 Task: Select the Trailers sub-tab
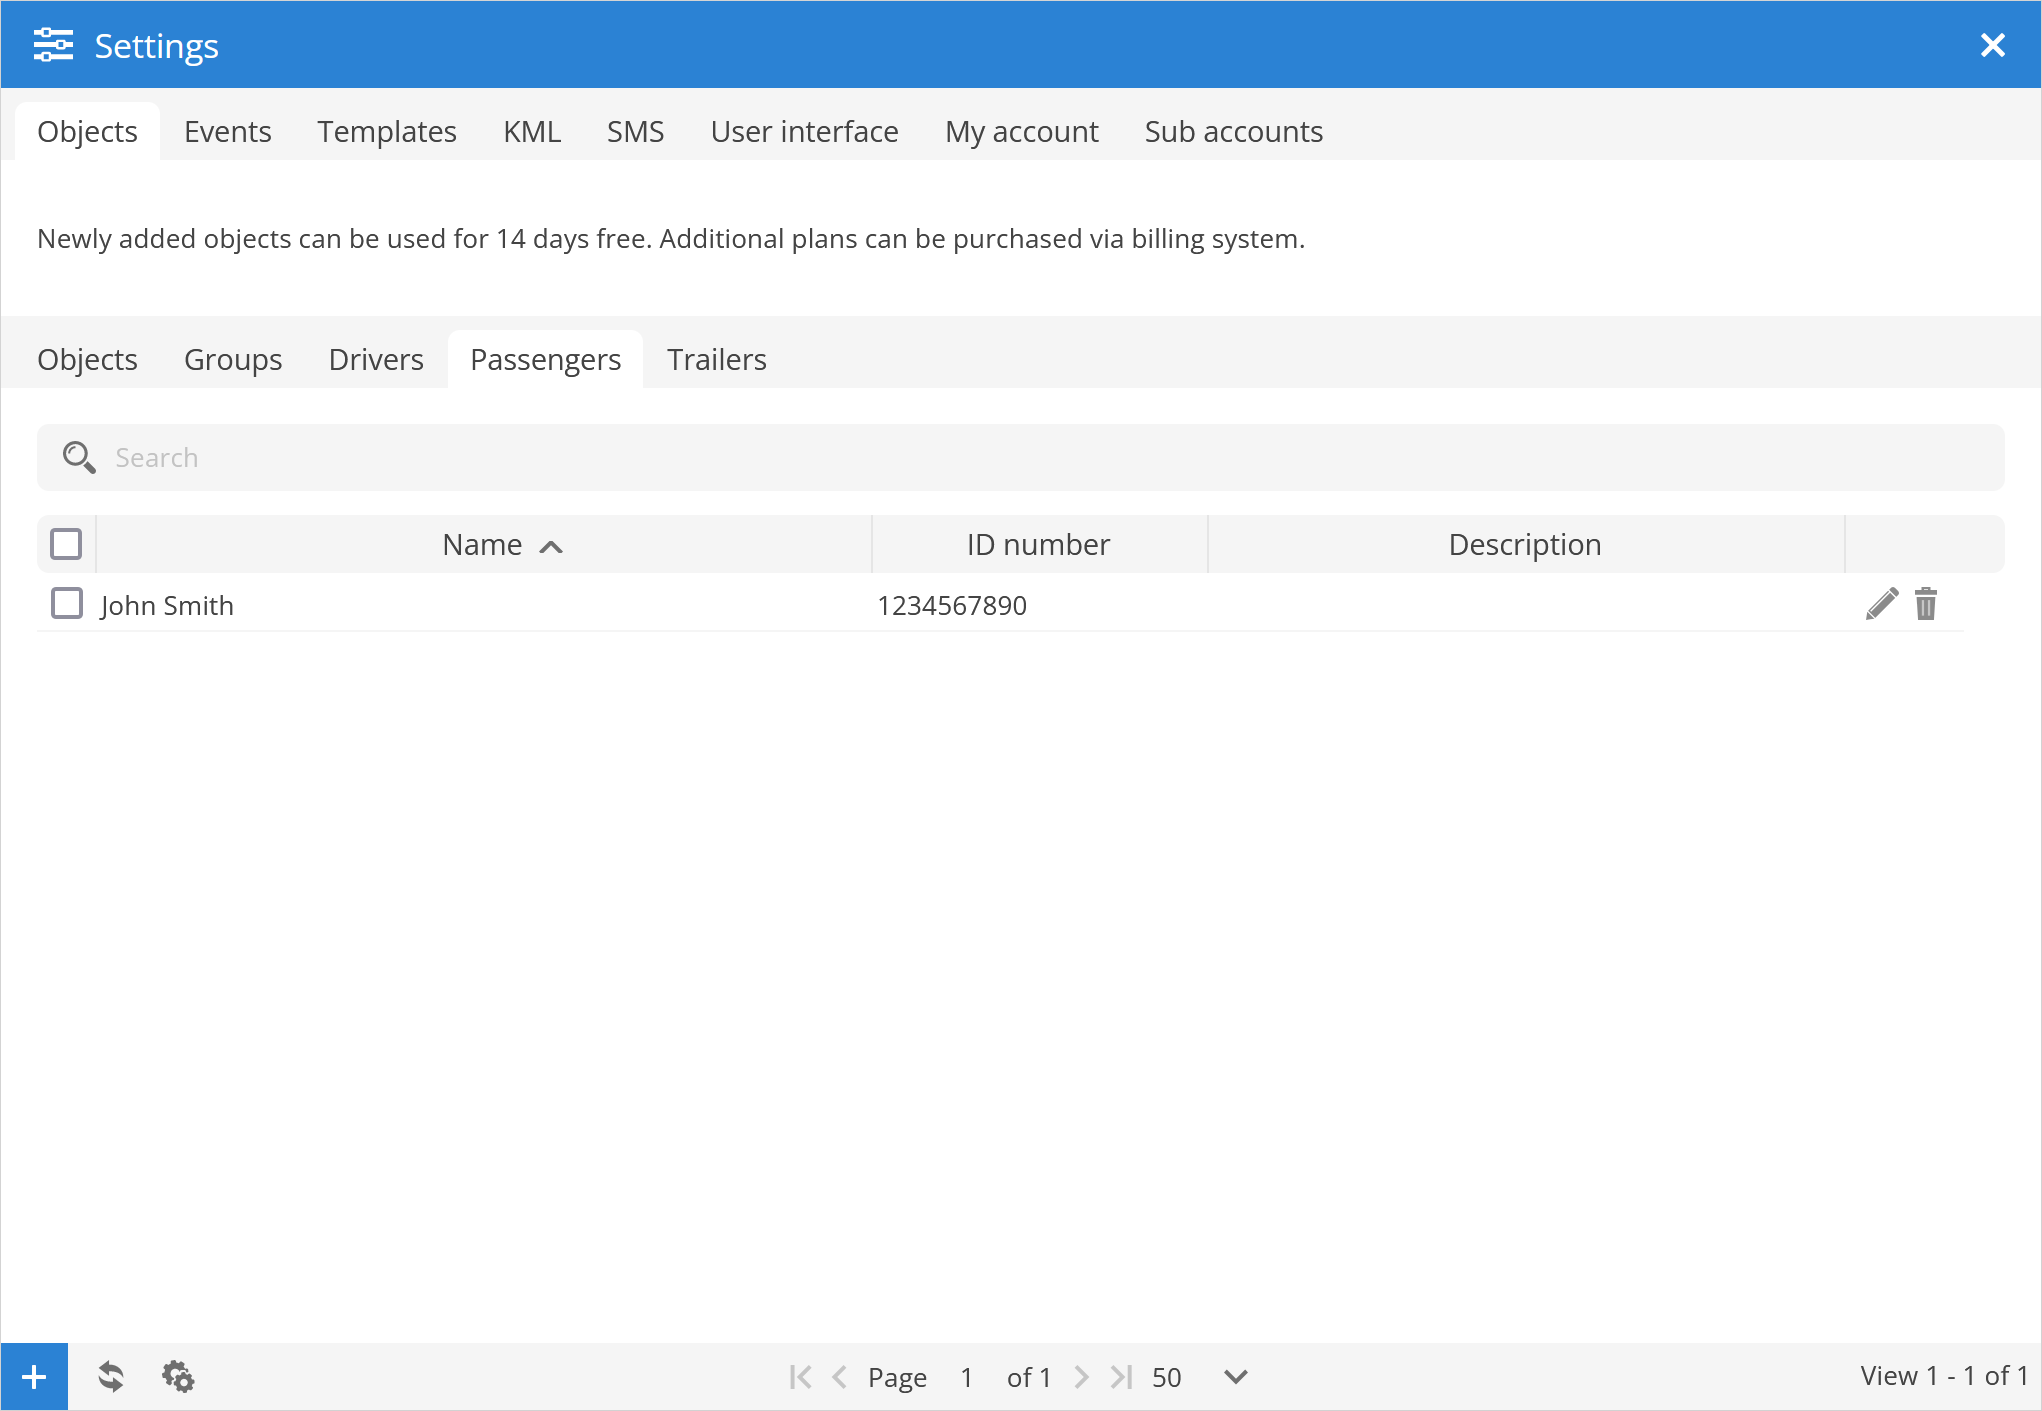coord(716,360)
